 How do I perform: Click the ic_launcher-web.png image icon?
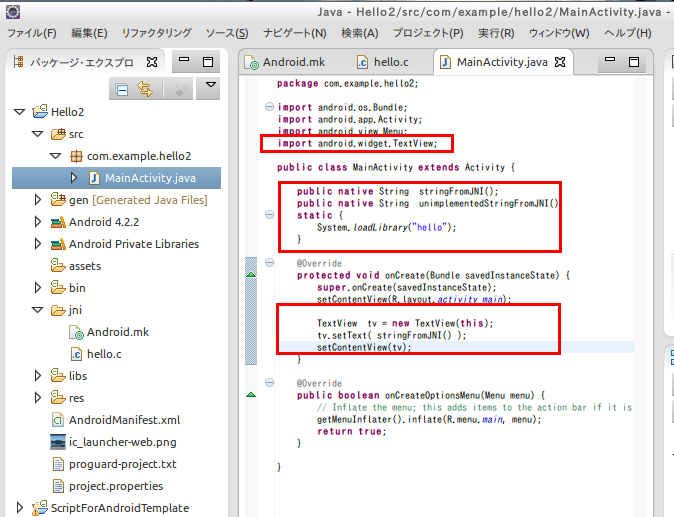[x=58, y=442]
